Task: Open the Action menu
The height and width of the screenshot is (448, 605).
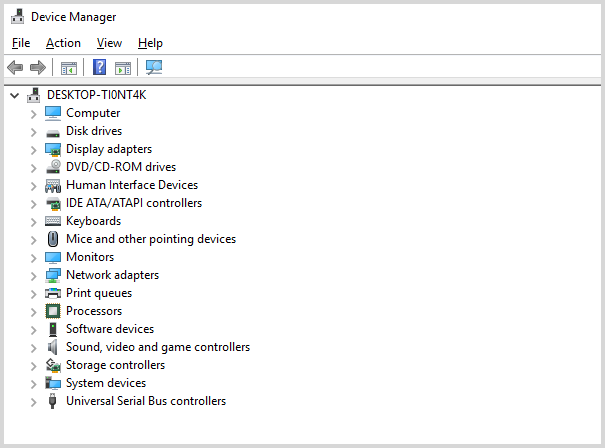Action: click(63, 43)
